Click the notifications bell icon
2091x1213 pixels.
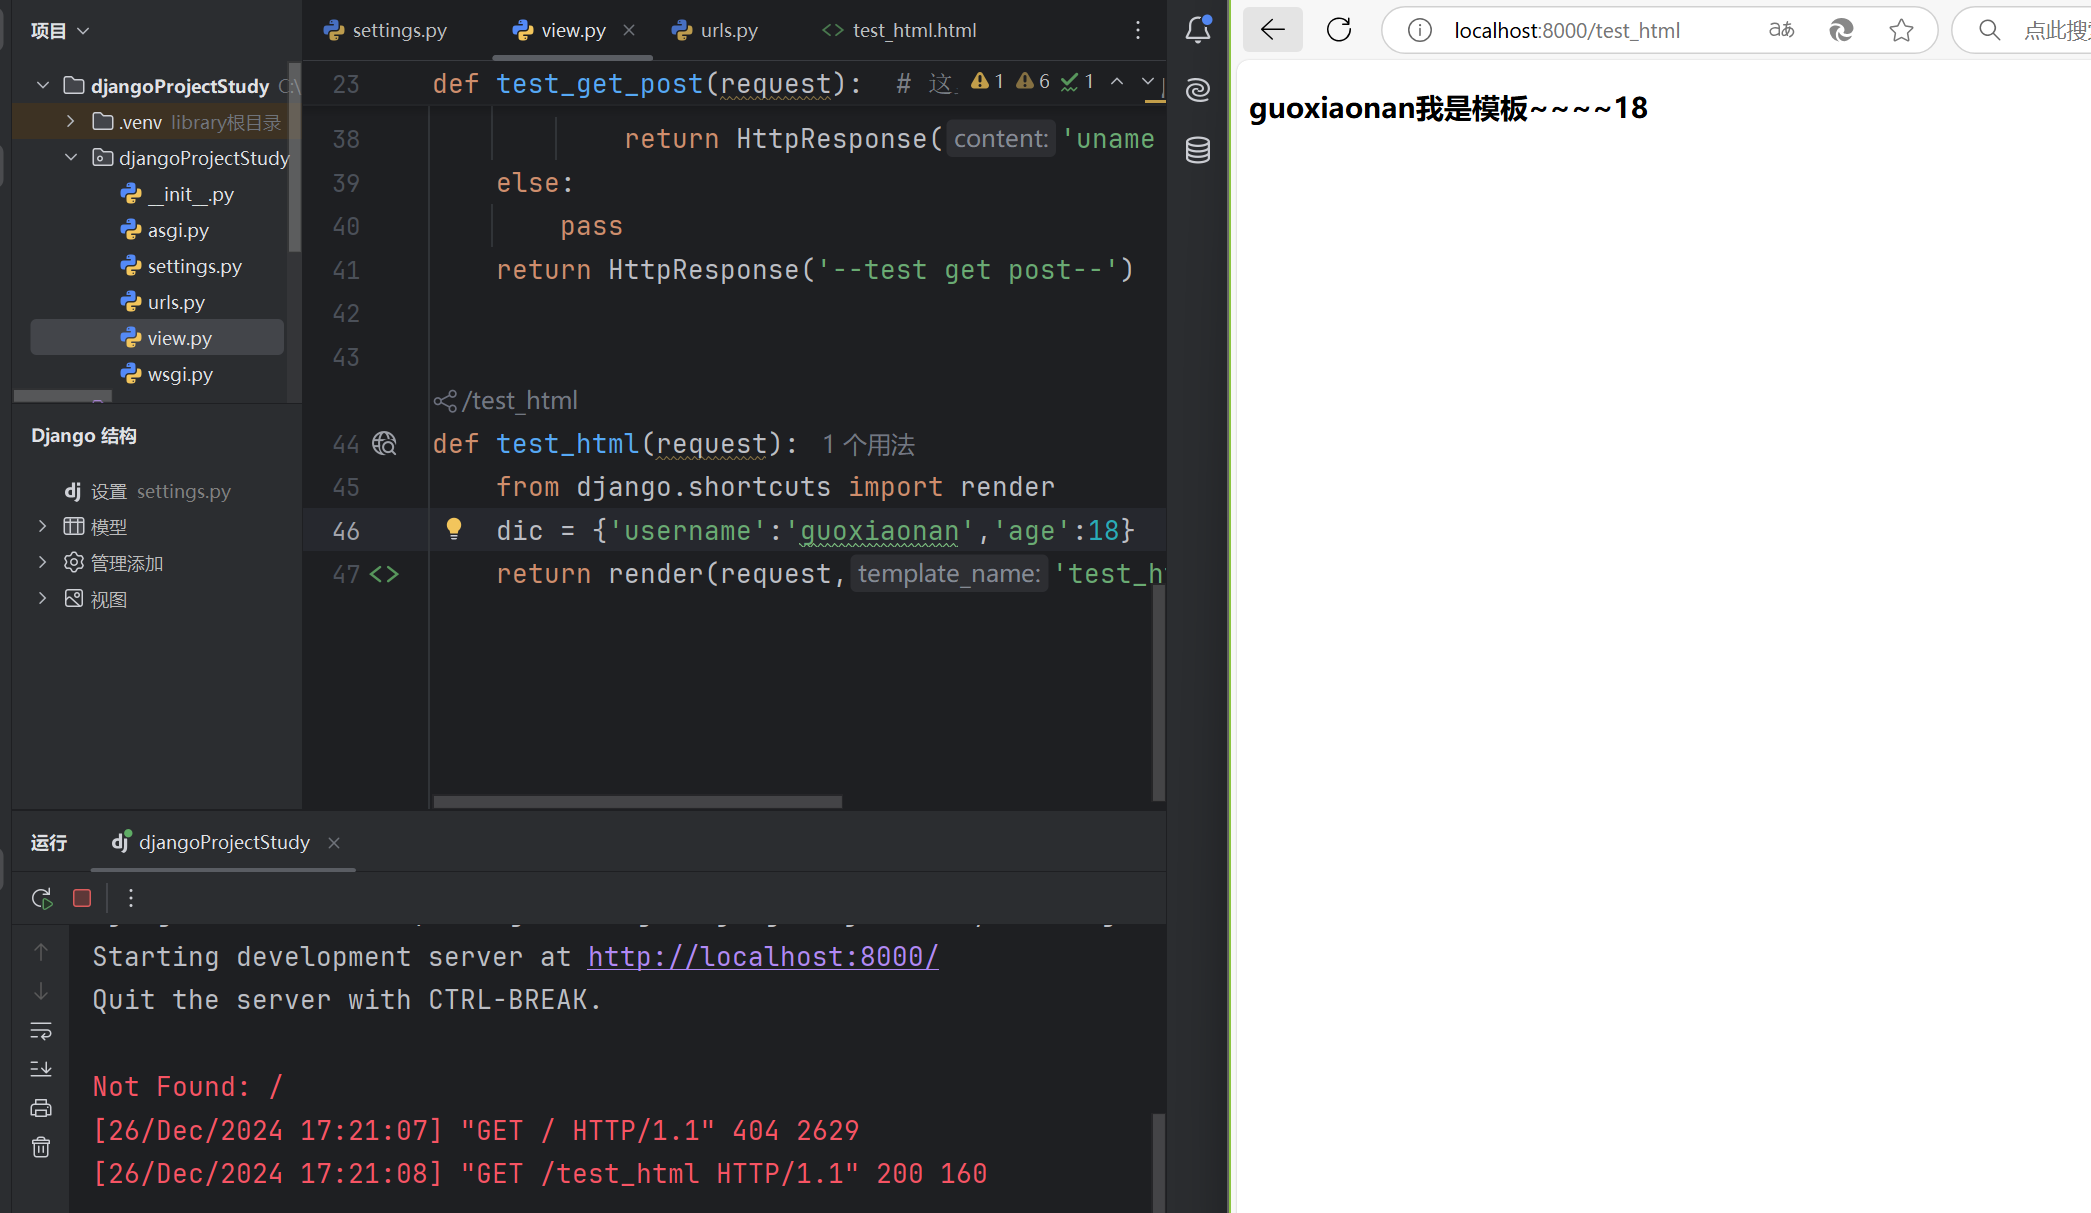pos(1198,30)
